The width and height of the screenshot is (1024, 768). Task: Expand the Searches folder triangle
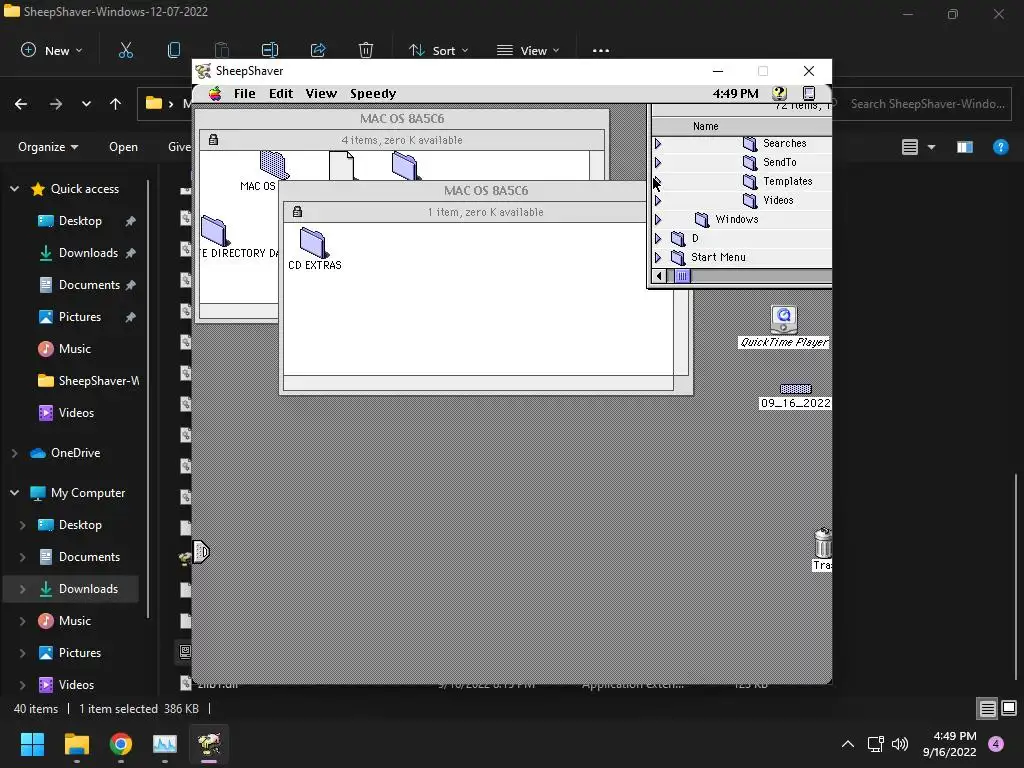[658, 144]
